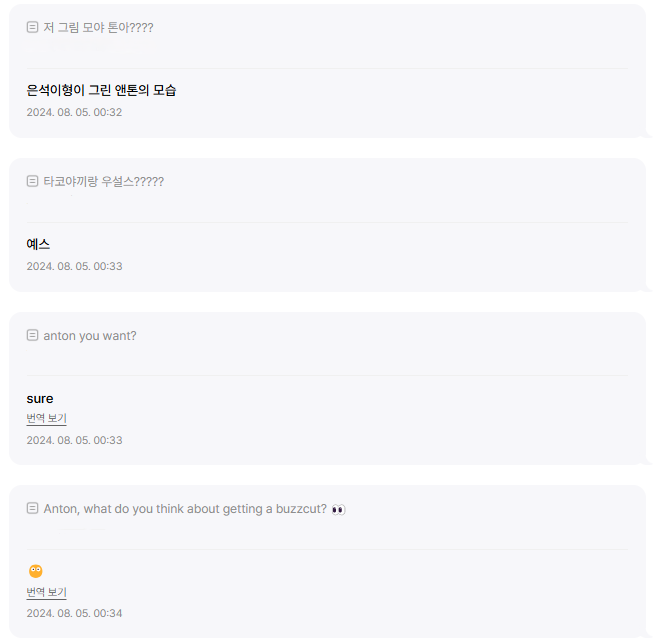Click the reply '은석이형이 그린 앤톤의 모습'
Image resolution: width=657 pixels, height=643 pixels.
[x=101, y=90]
